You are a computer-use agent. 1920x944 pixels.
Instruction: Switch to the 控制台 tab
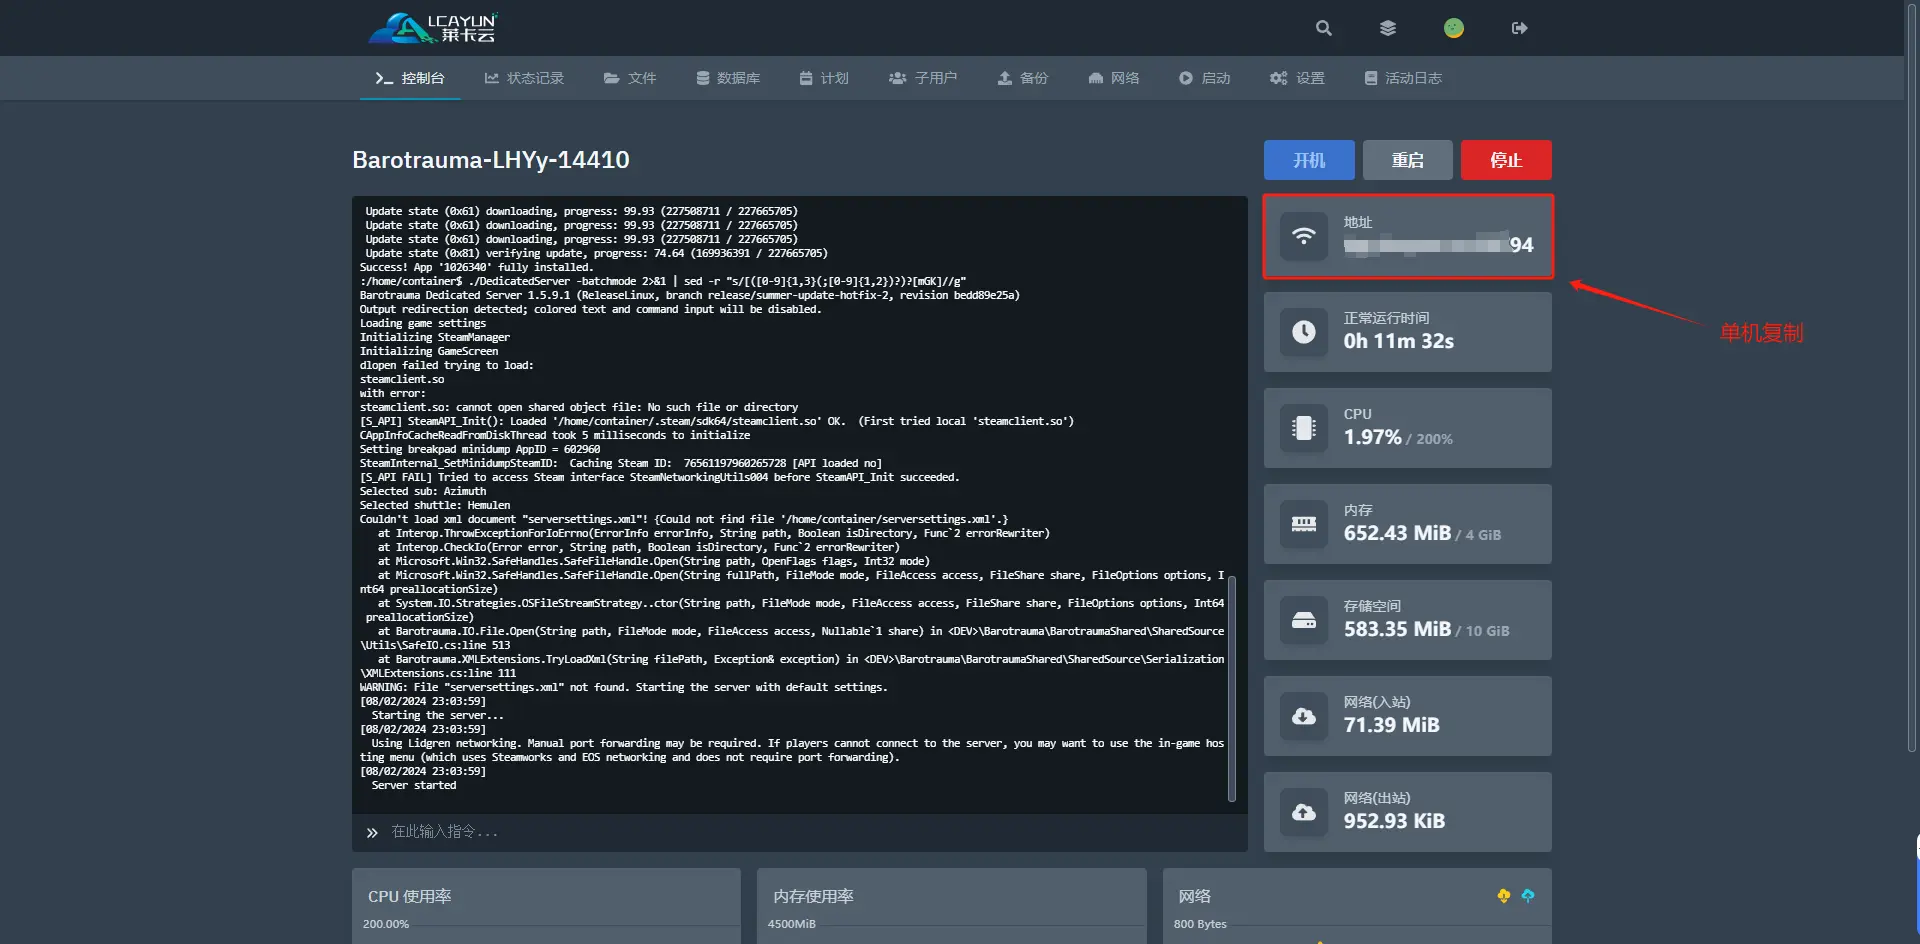point(410,78)
